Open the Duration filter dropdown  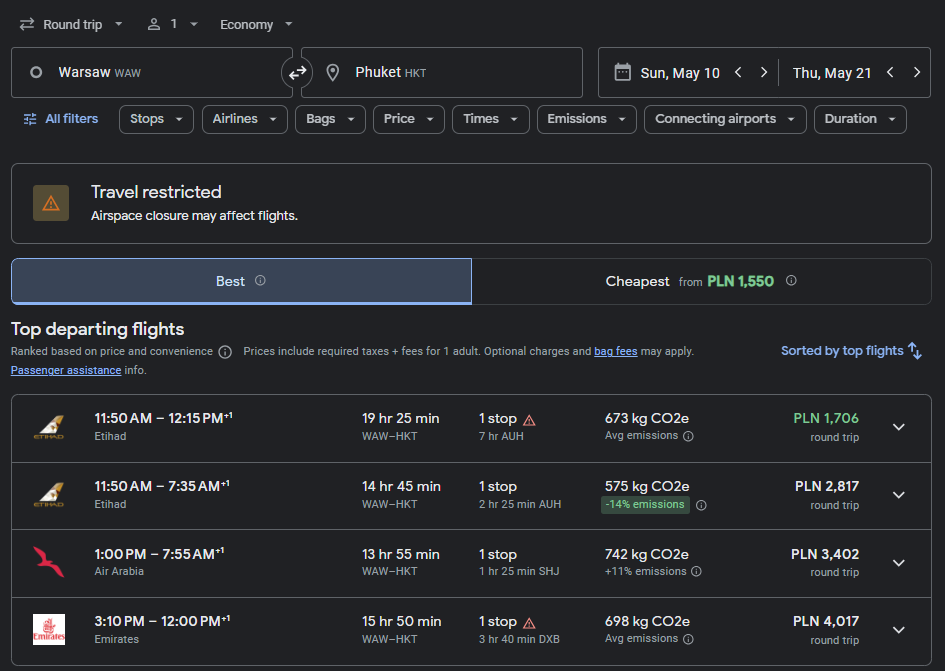click(x=860, y=119)
